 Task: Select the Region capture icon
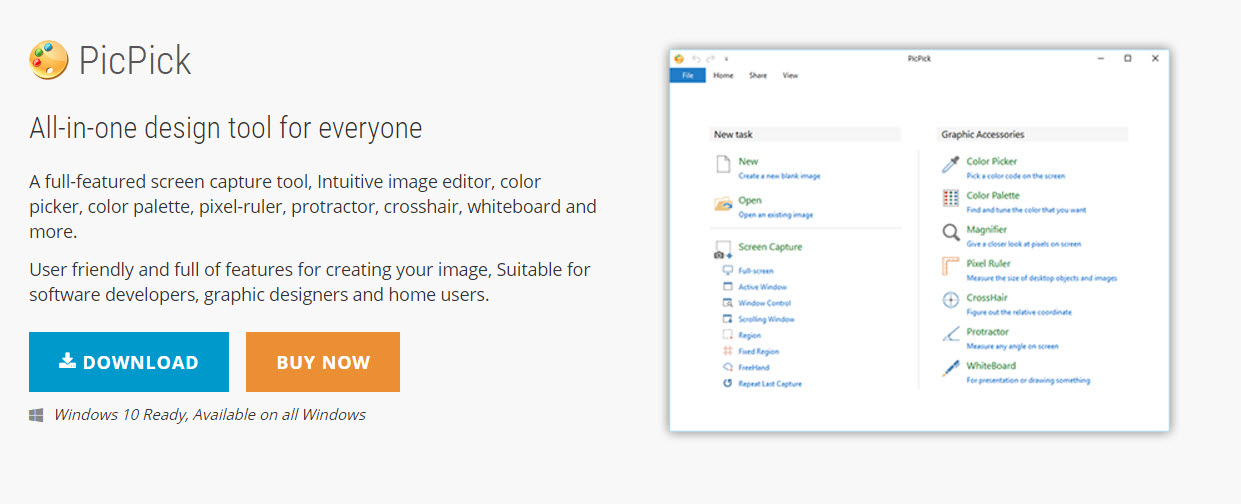pos(728,335)
